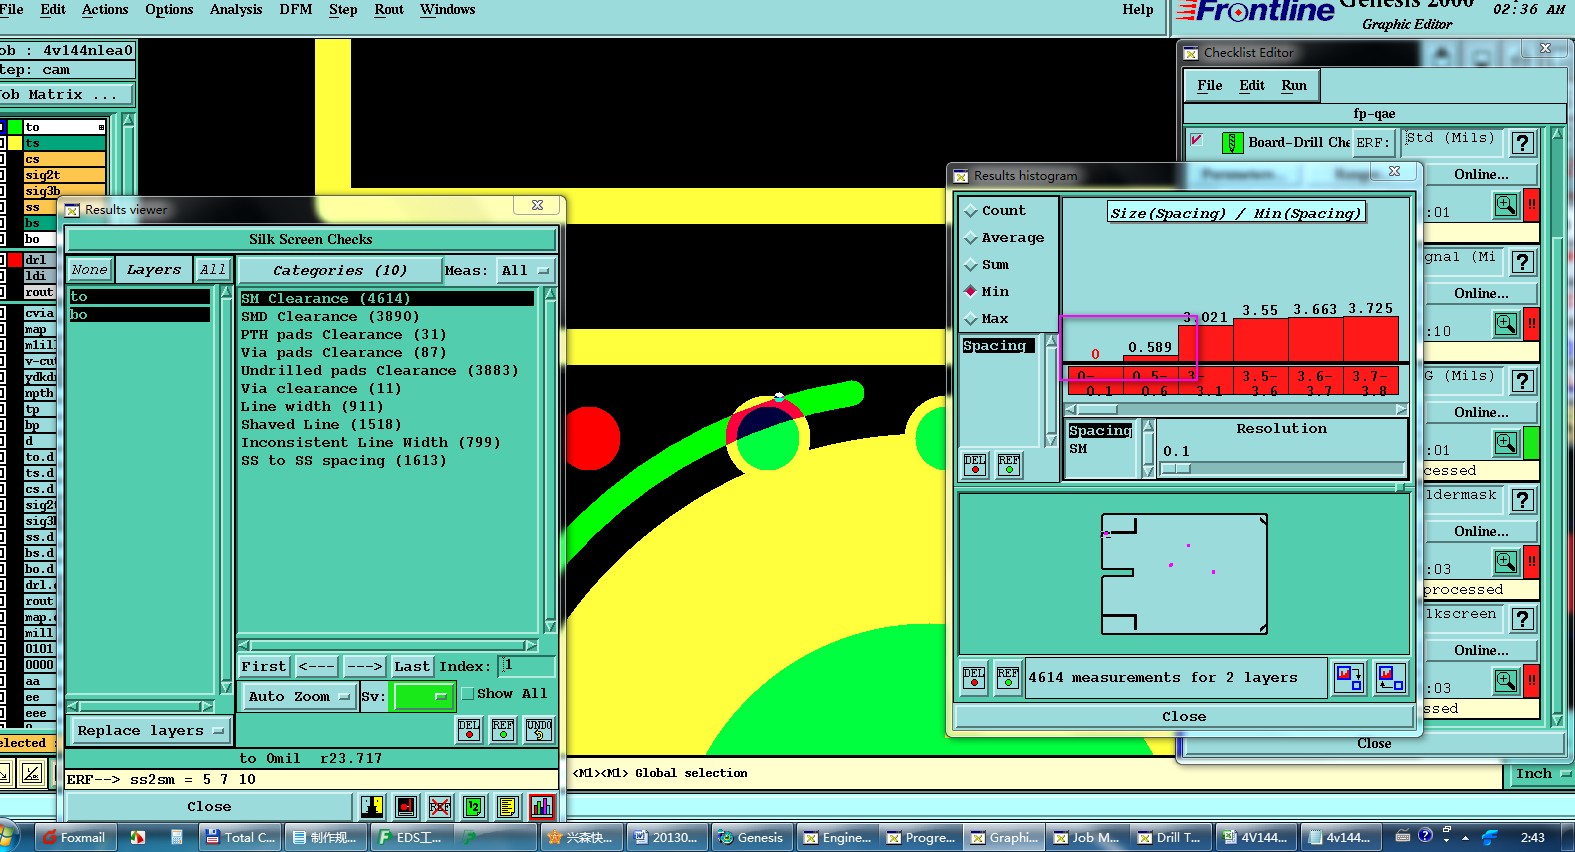Click Last navigation button
The height and width of the screenshot is (852, 1575).
pyautogui.click(x=411, y=666)
